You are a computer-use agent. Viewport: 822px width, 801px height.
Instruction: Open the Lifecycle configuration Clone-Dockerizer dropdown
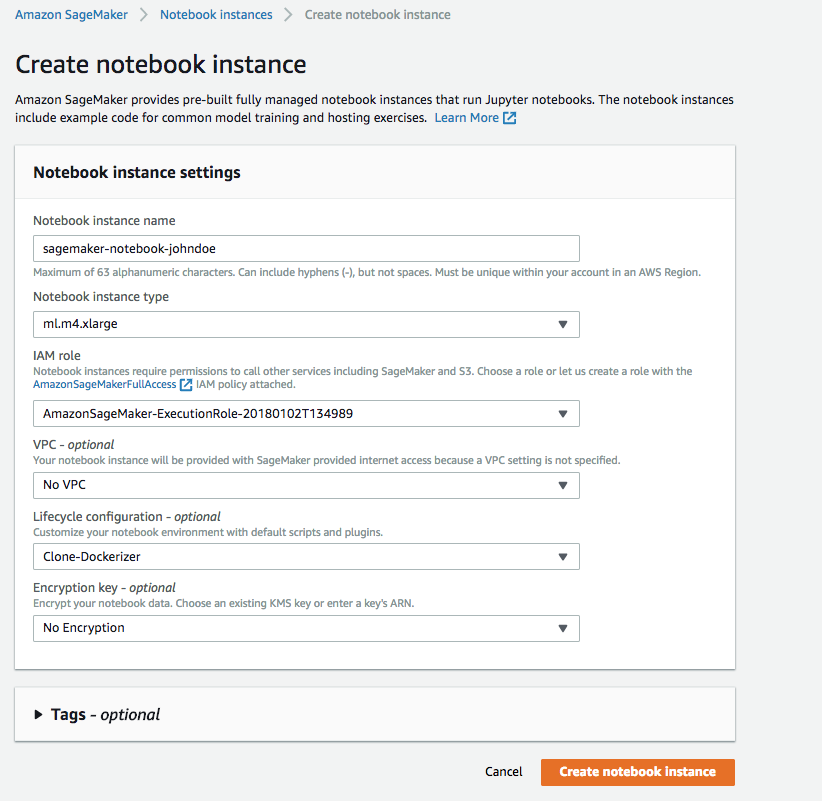pos(306,557)
